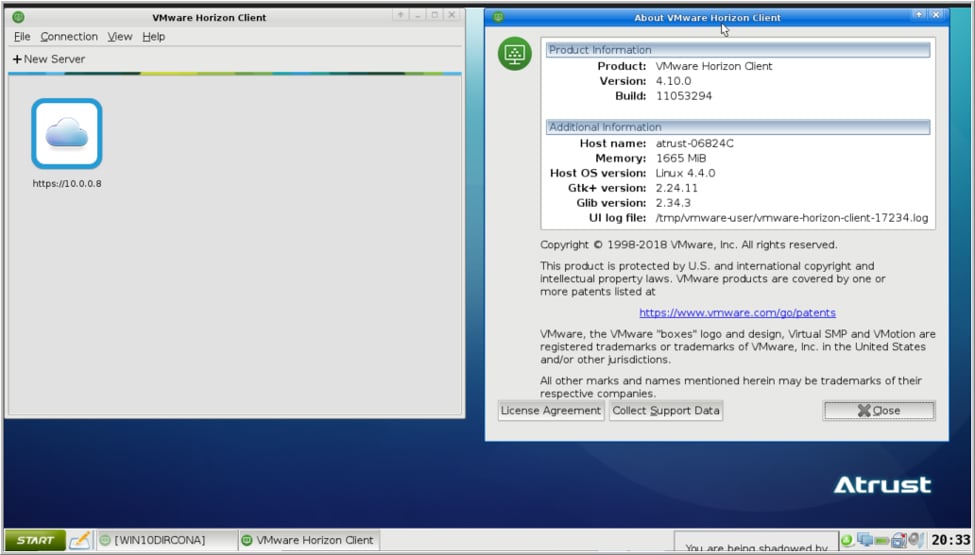This screenshot has width=975, height=555.
Task: Click the Product Information section header
Action: [x=737, y=50]
